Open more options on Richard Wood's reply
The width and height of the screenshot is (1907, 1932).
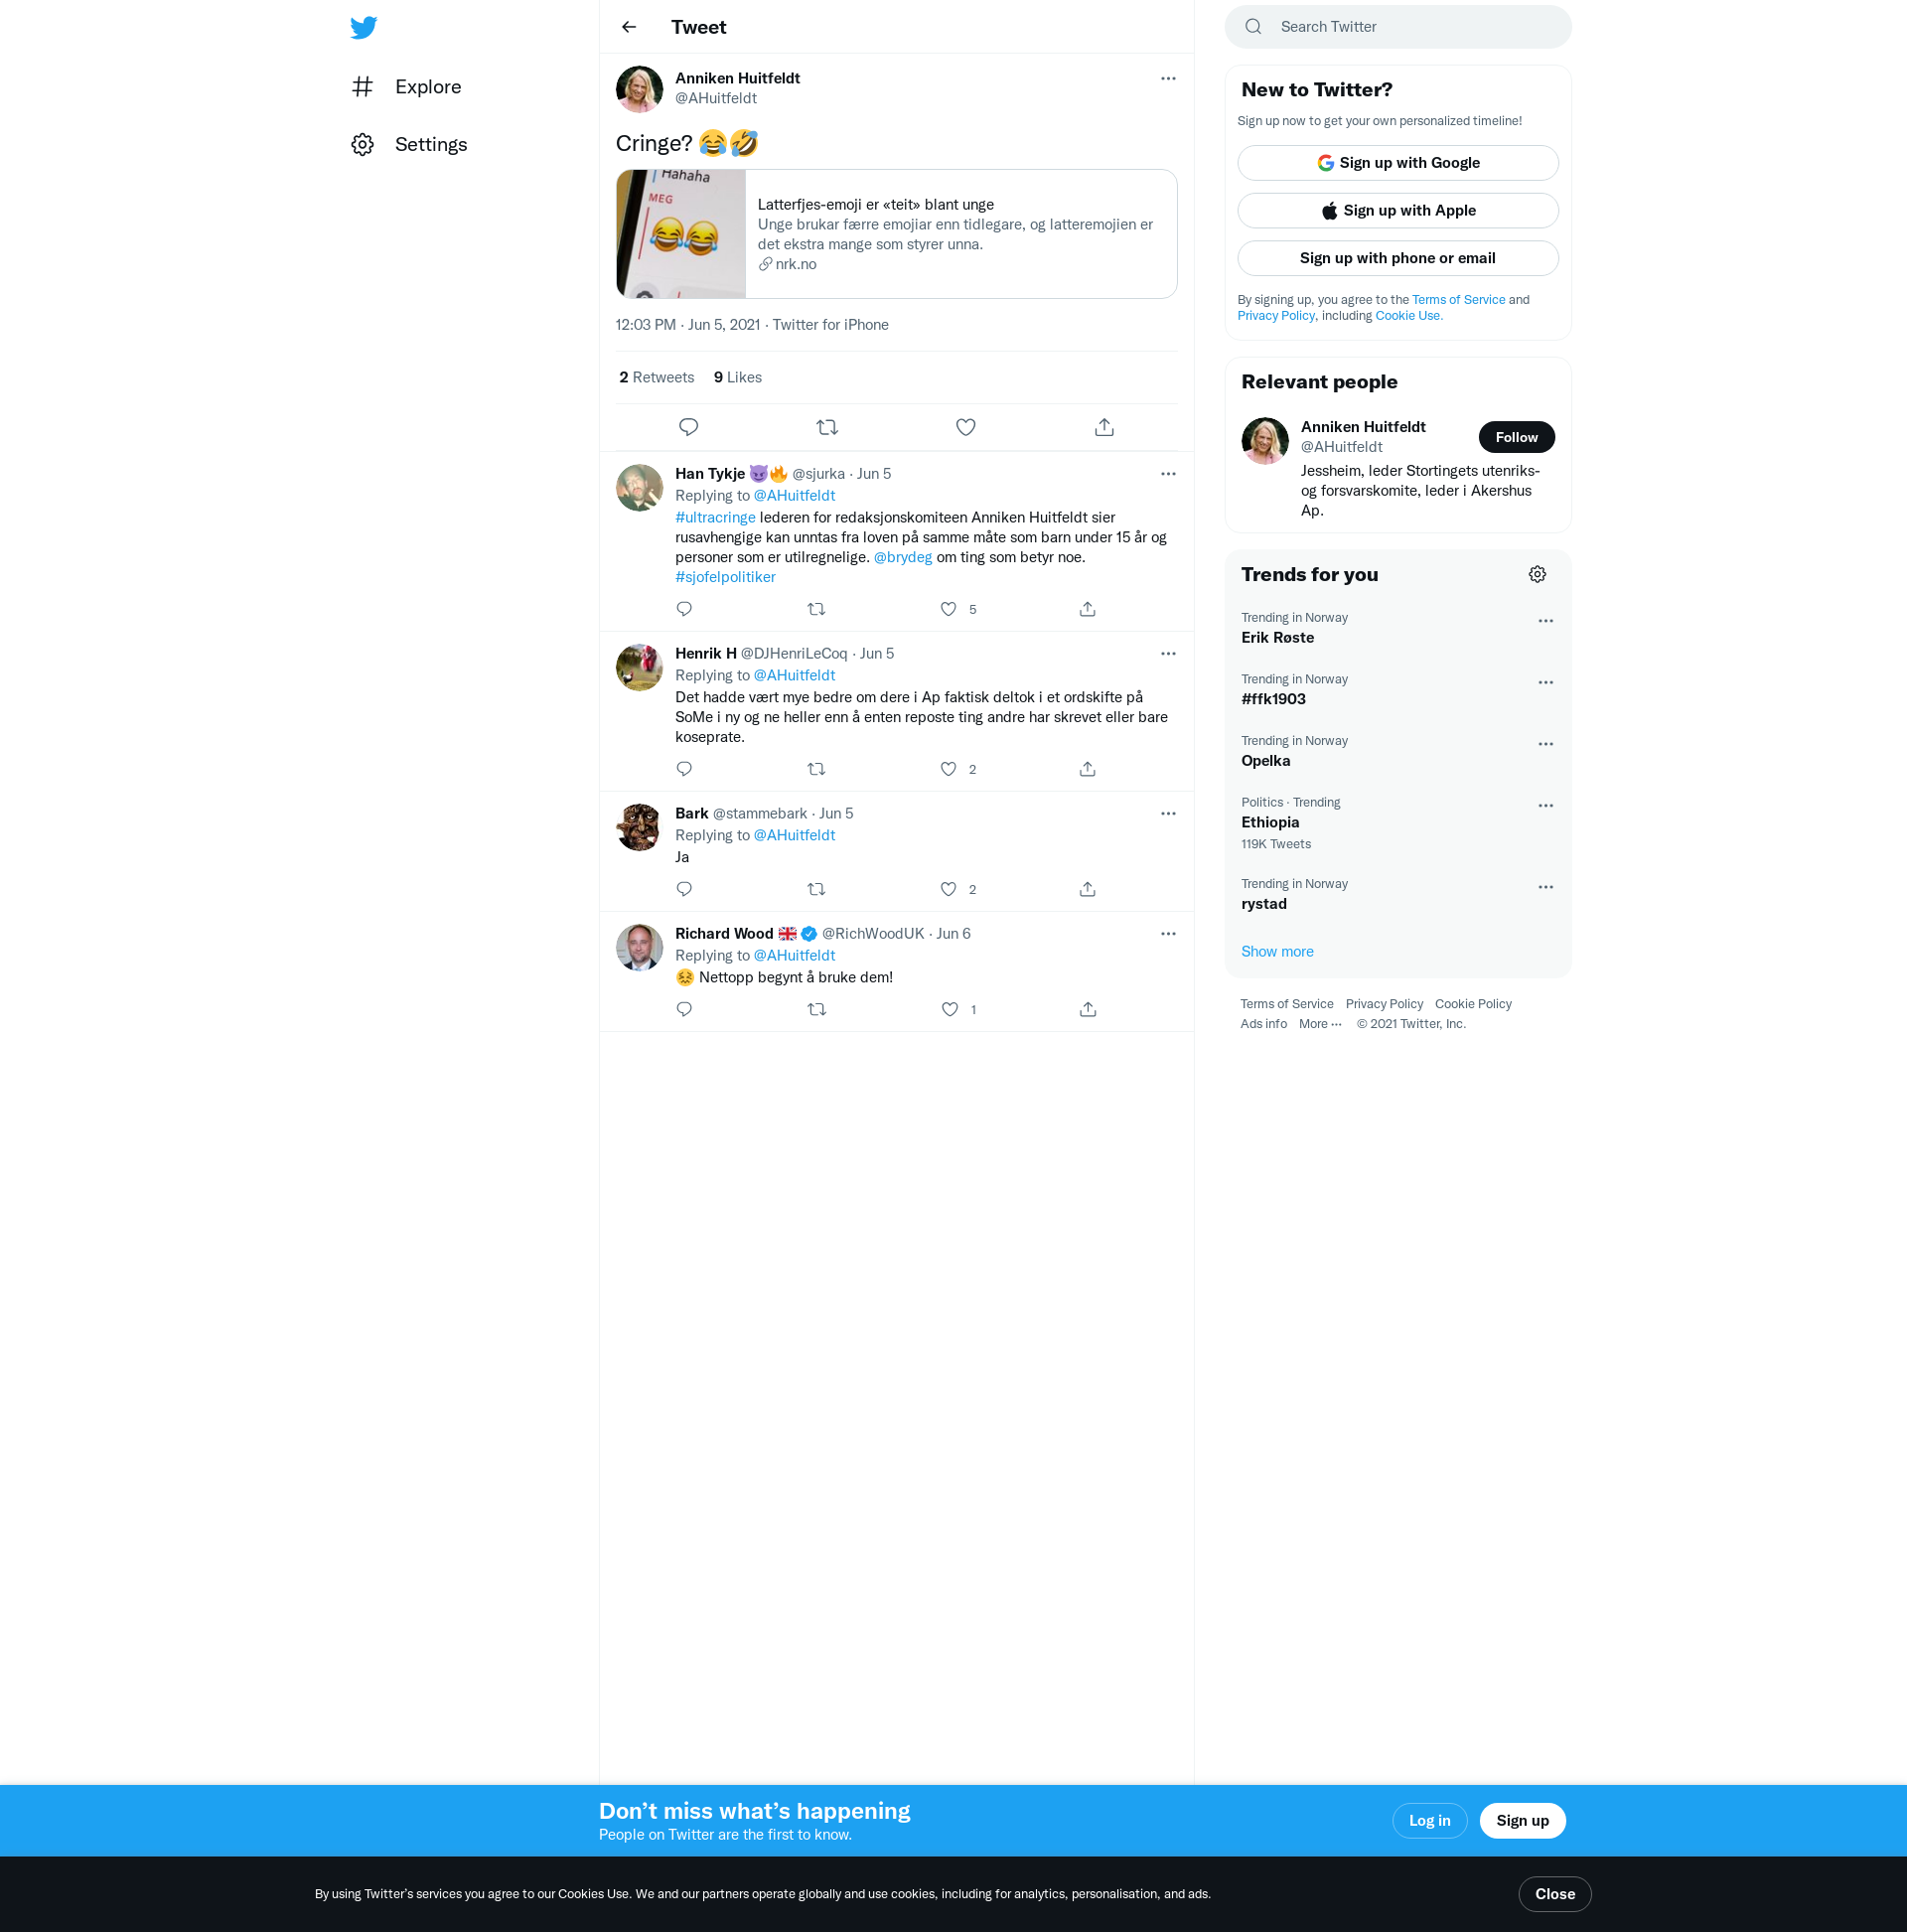(1168, 934)
